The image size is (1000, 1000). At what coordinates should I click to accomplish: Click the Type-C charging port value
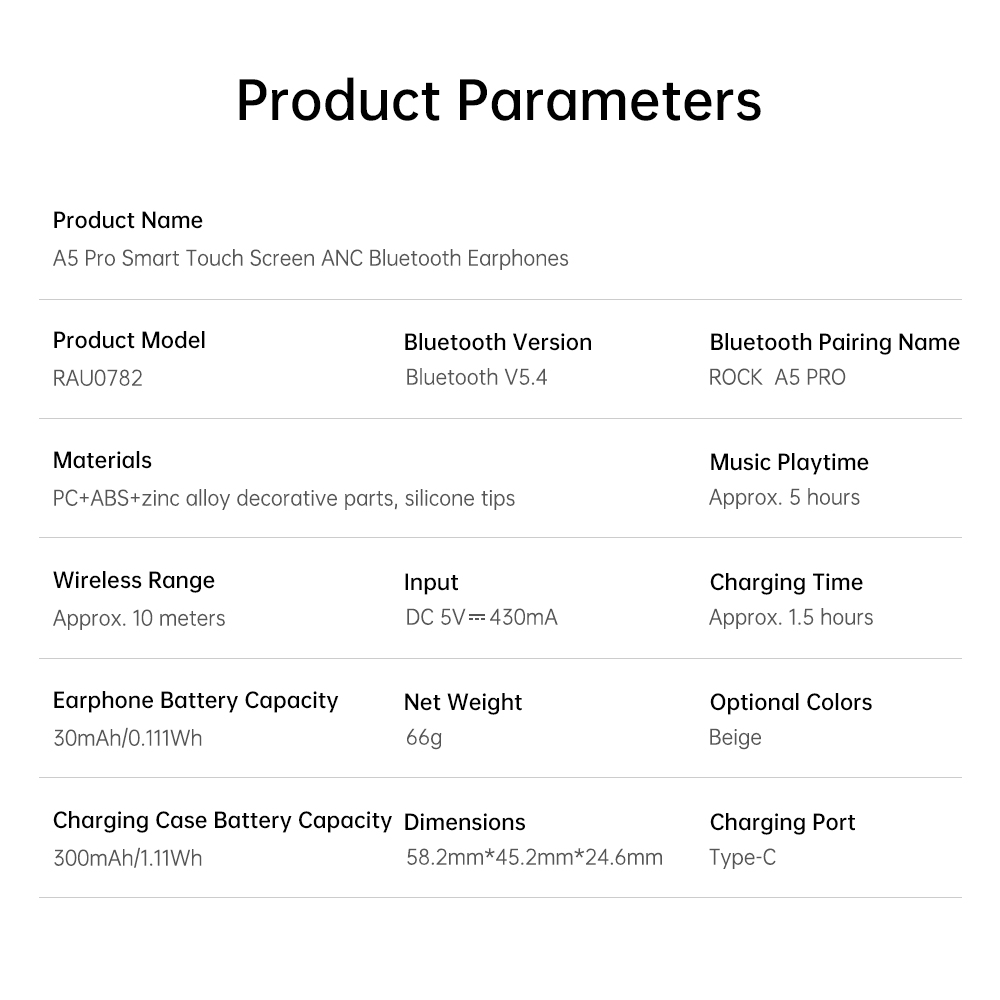742,857
